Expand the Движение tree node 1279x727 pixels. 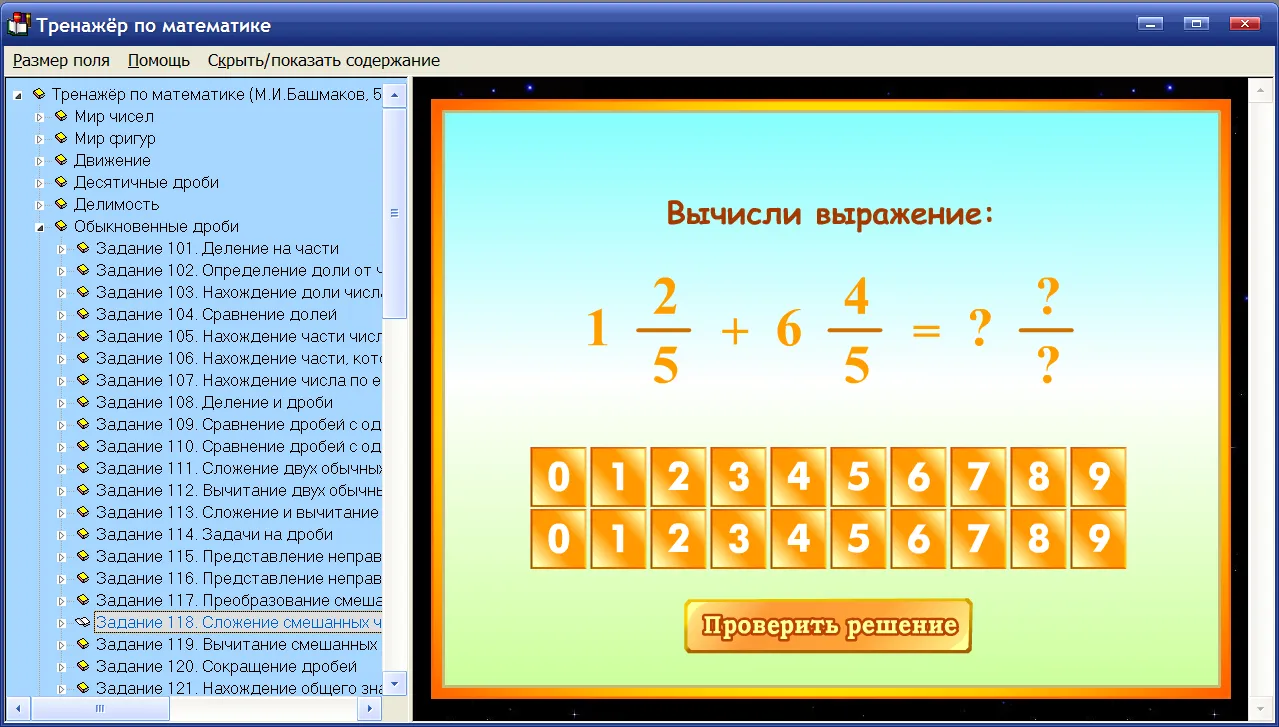point(40,161)
